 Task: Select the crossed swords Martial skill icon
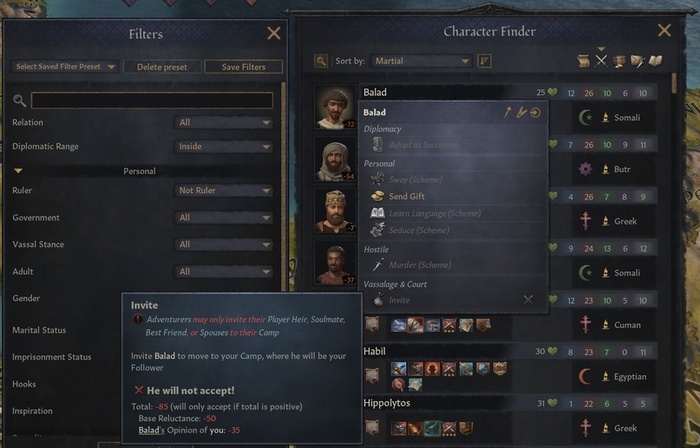tap(601, 61)
